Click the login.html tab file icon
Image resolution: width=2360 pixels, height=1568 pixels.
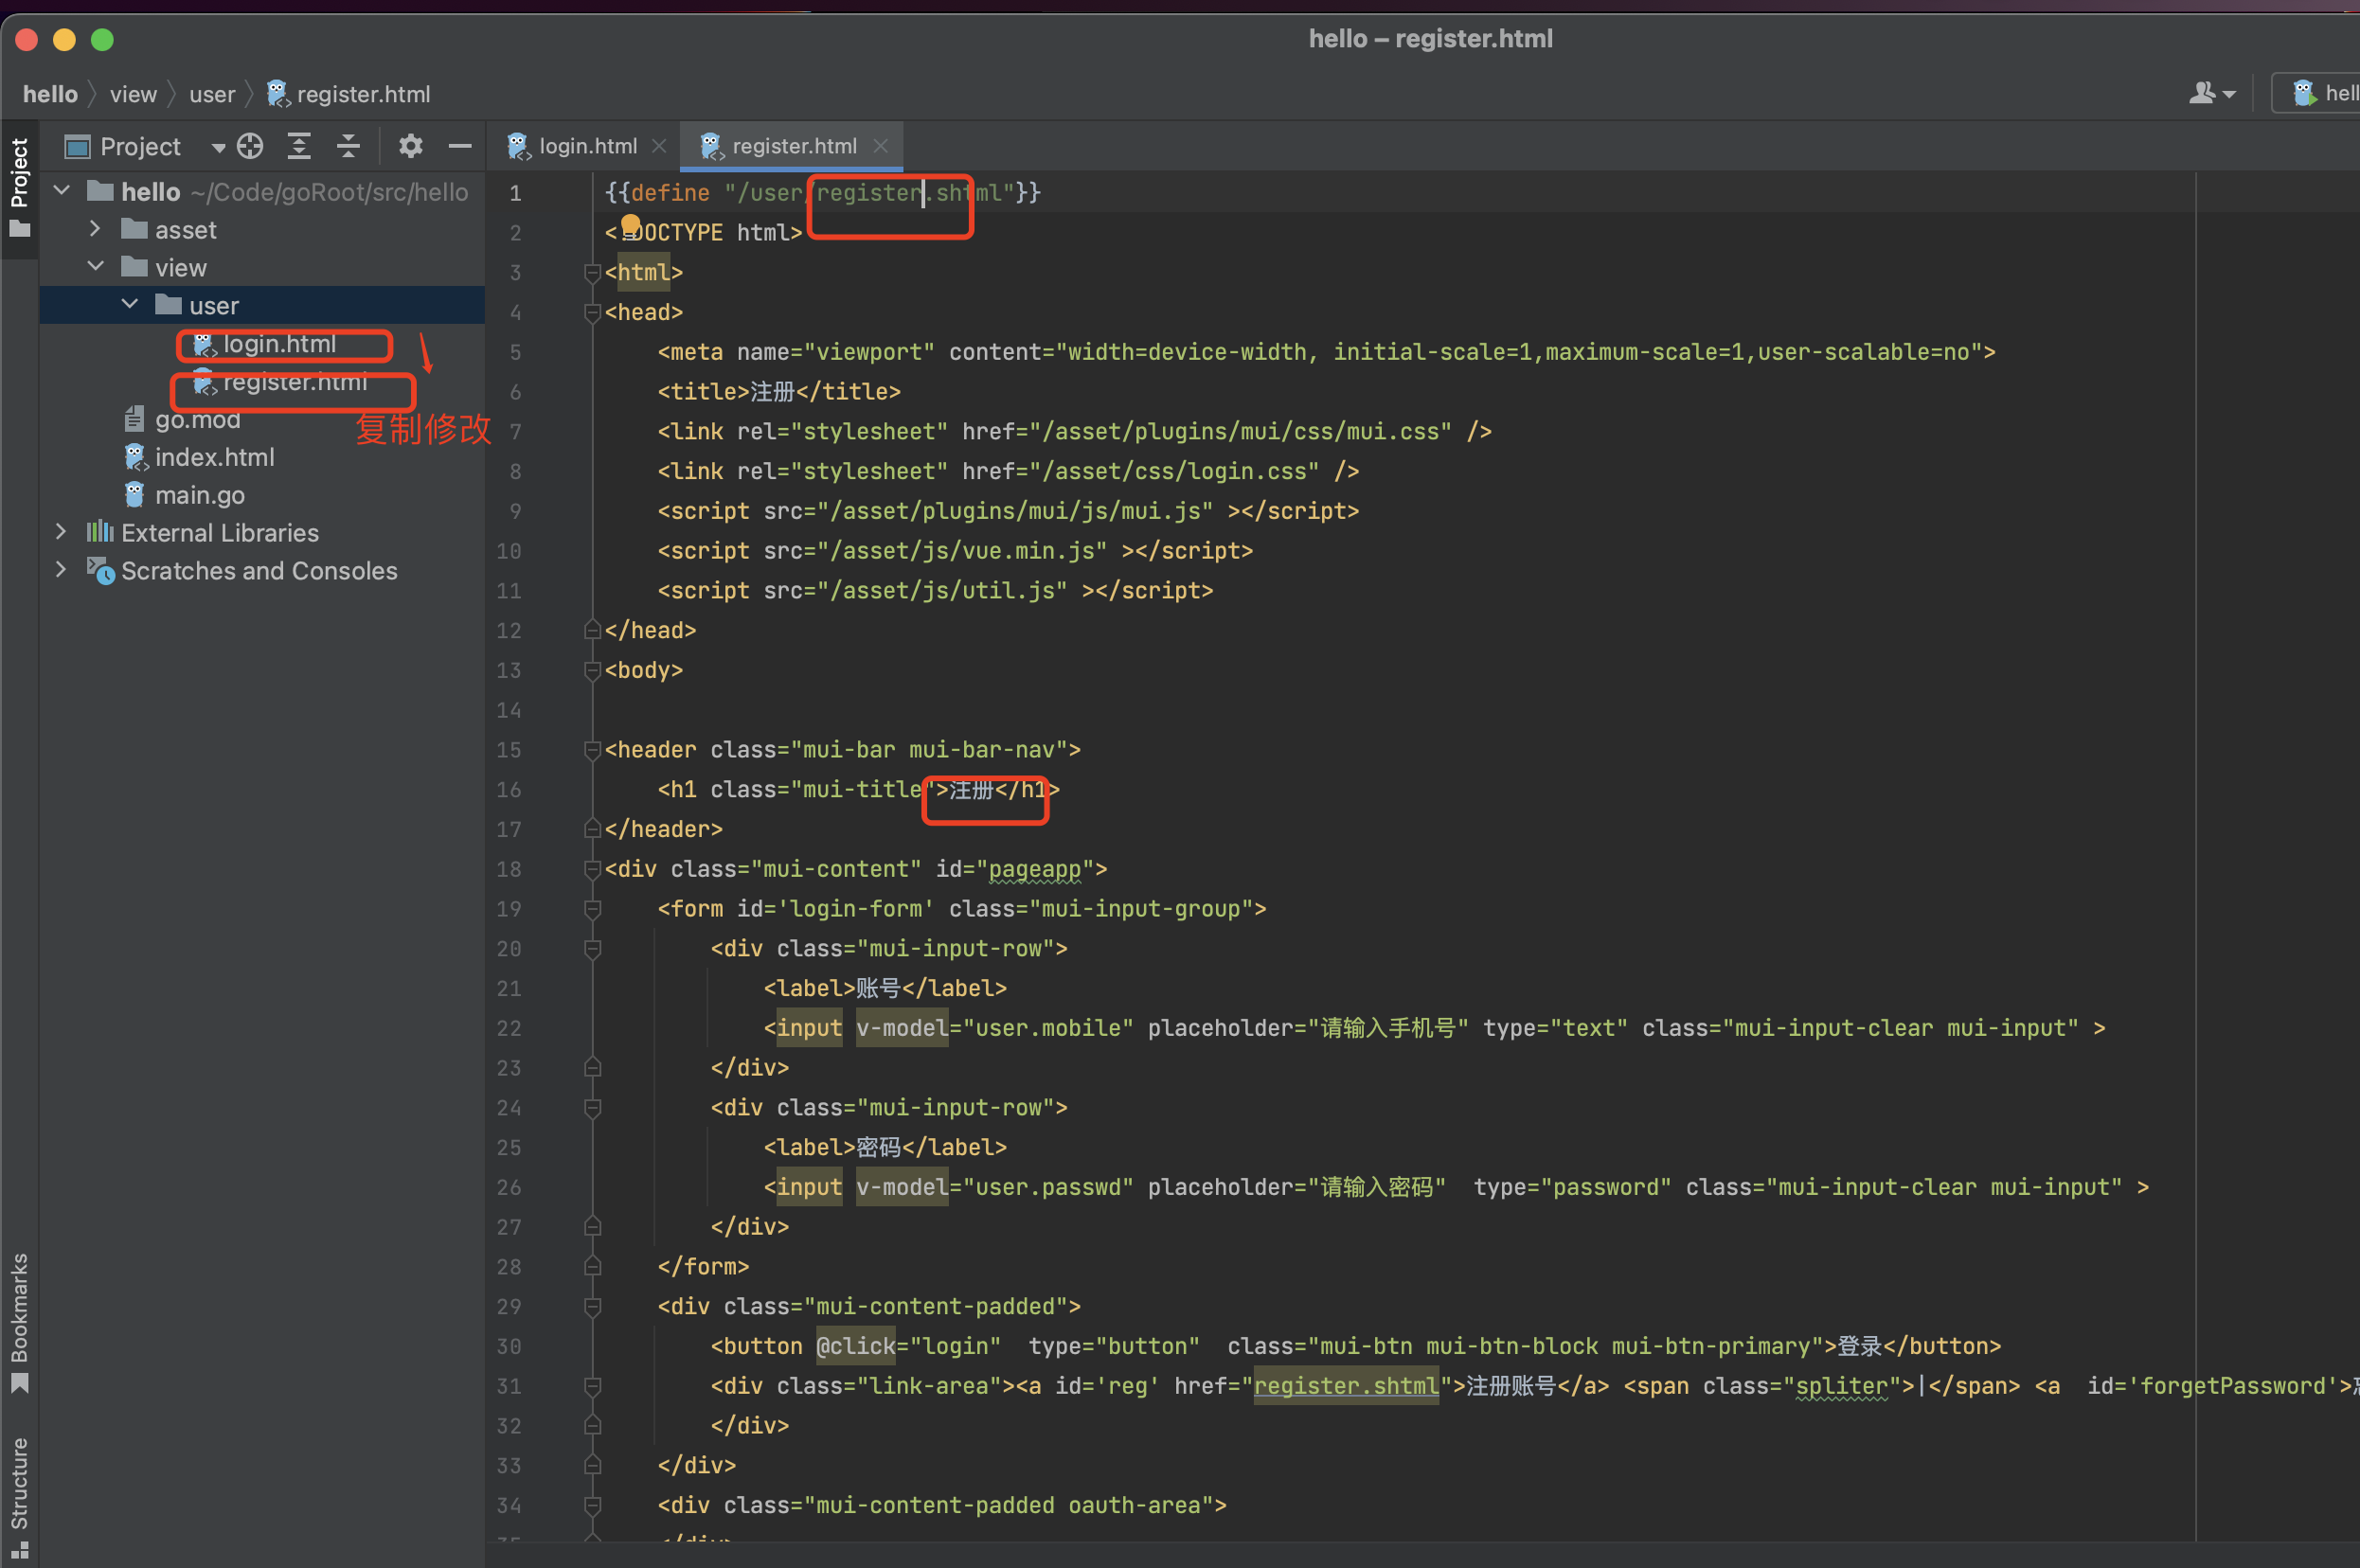(x=517, y=146)
